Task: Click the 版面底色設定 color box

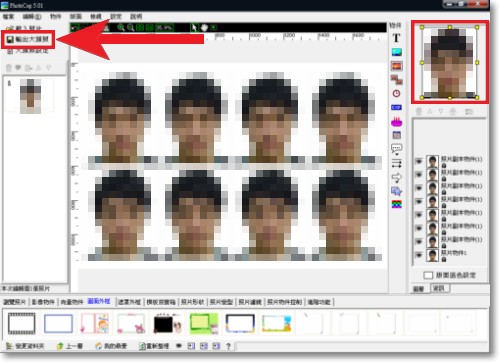Action: pos(428,275)
